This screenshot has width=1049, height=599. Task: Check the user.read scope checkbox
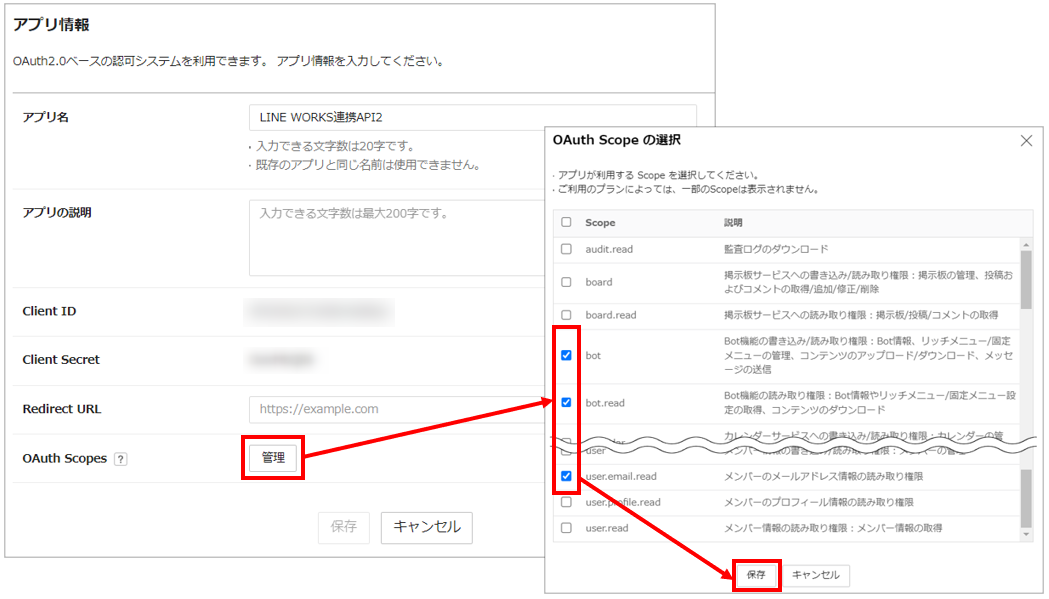pyautogui.click(x=566, y=528)
